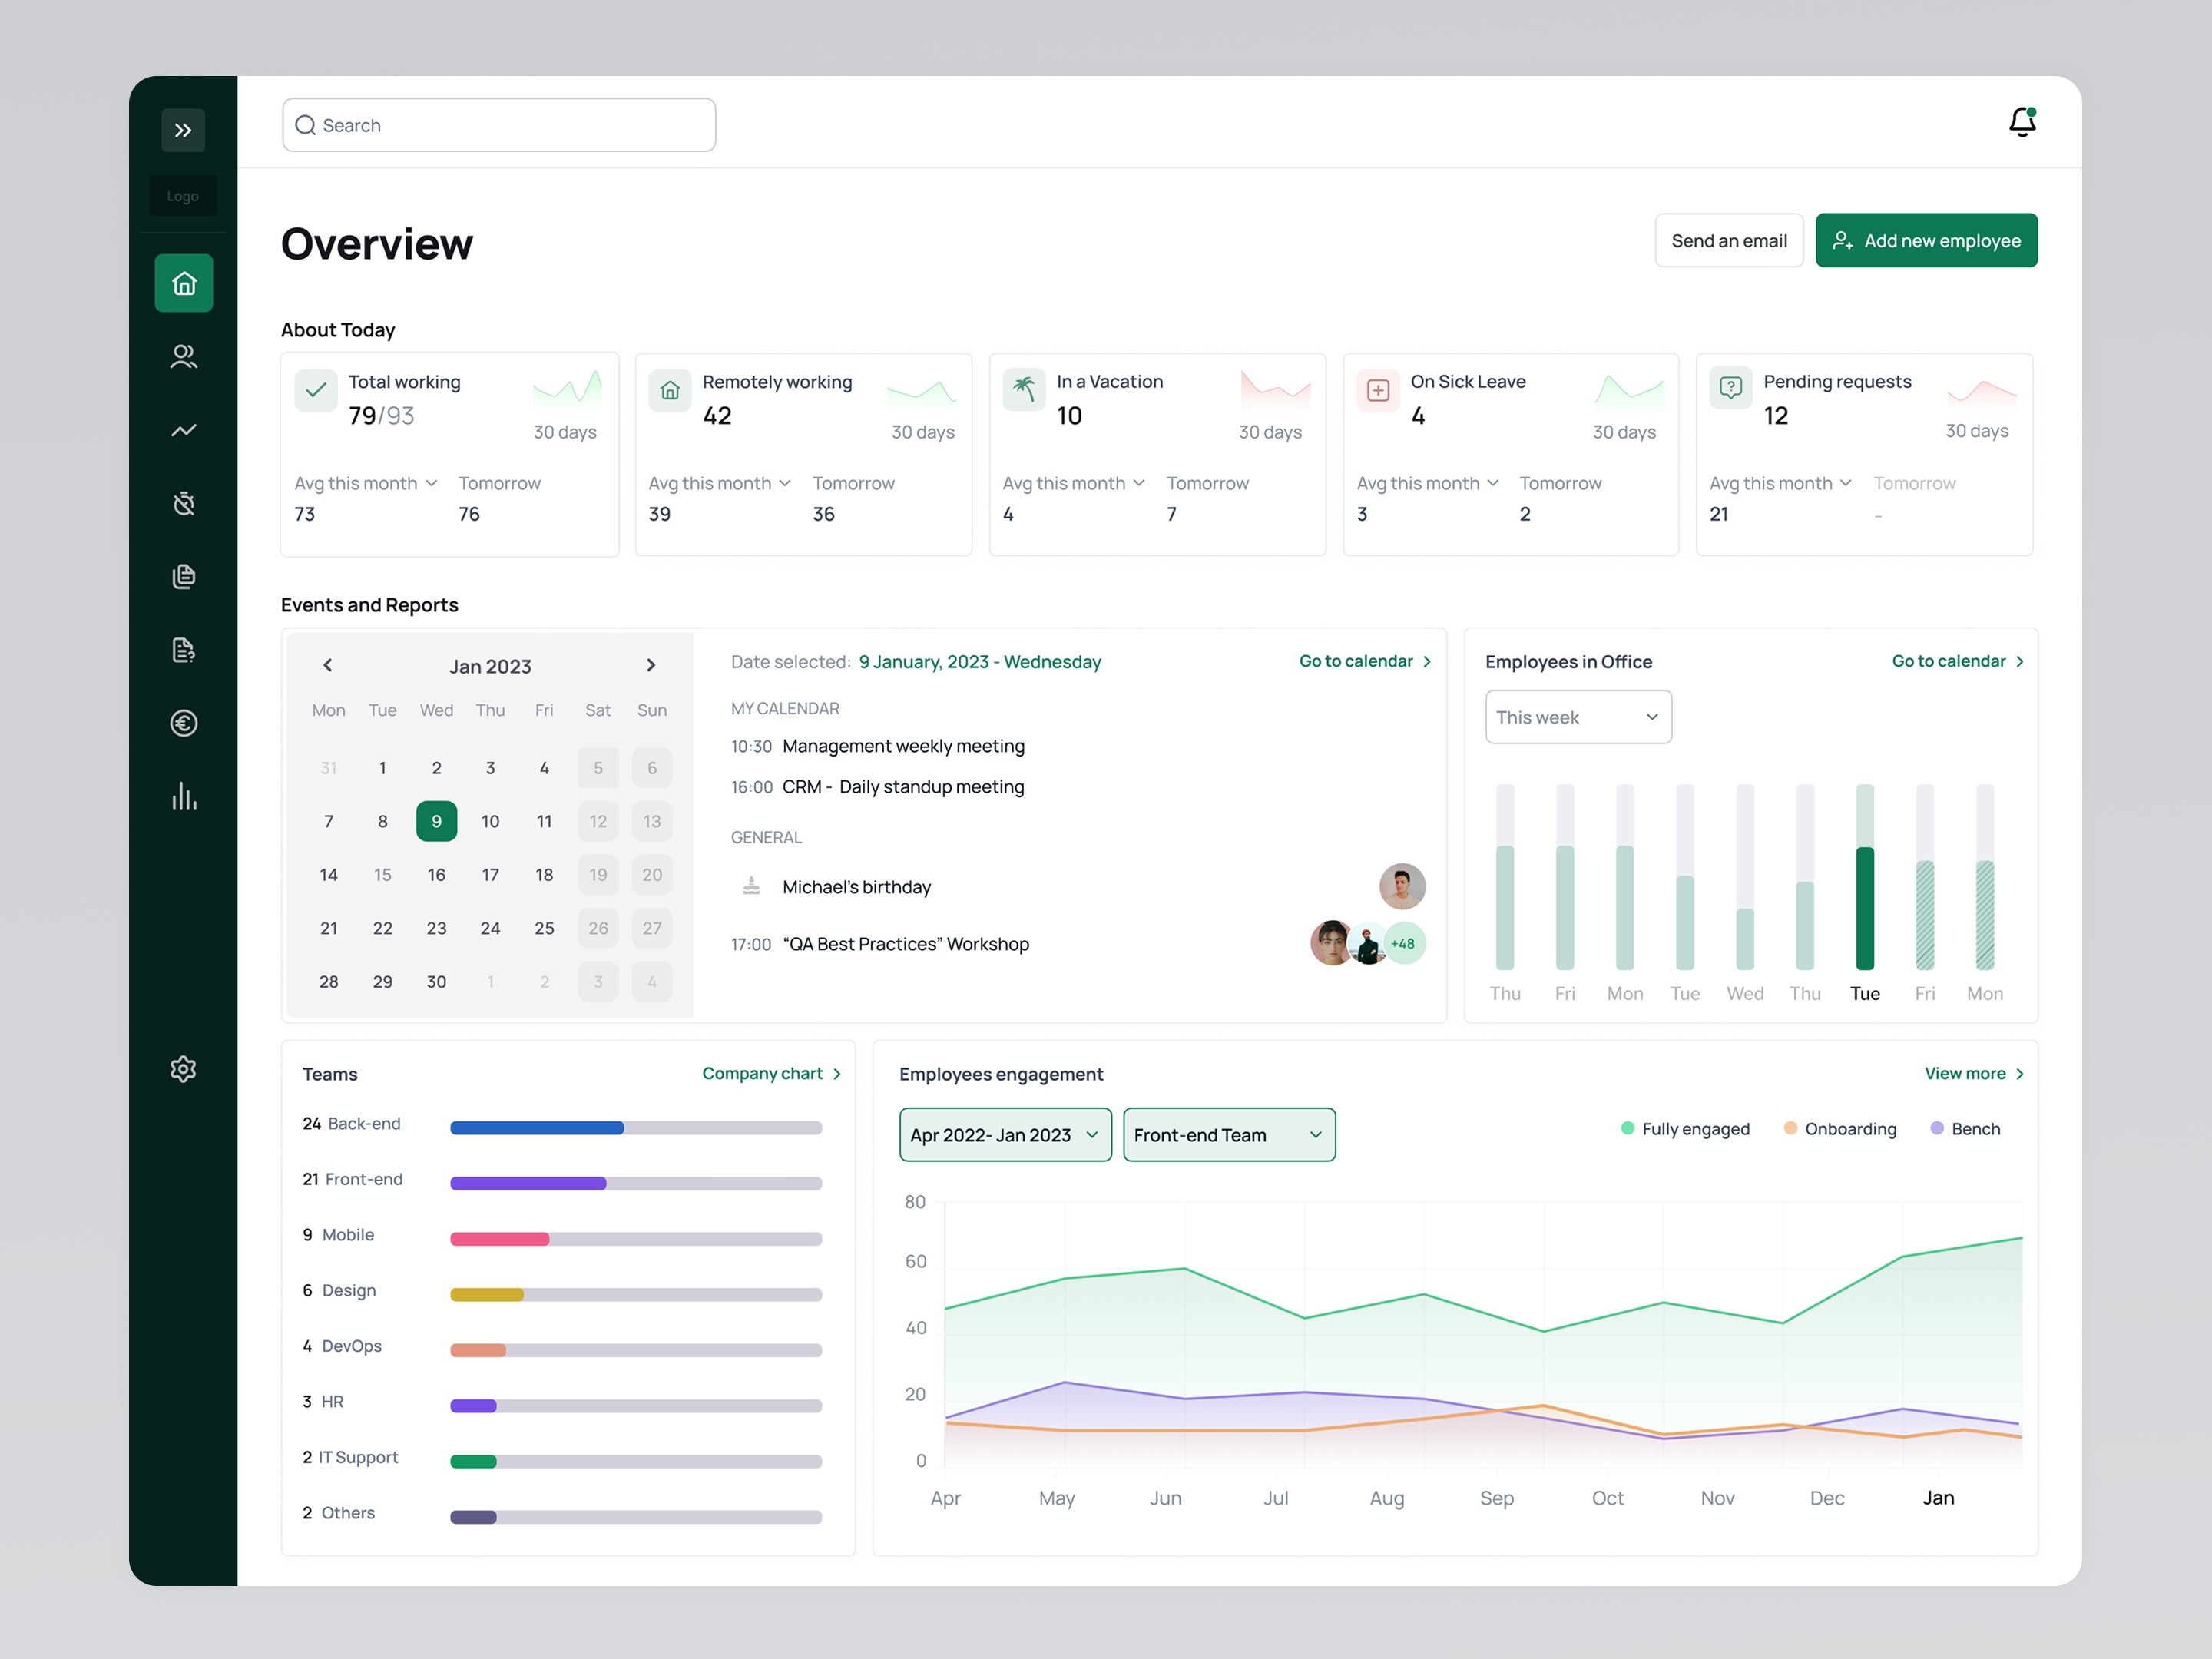This screenshot has height=1659, width=2212.
Task: Open the employees people icon in sidebar
Action: coord(183,356)
